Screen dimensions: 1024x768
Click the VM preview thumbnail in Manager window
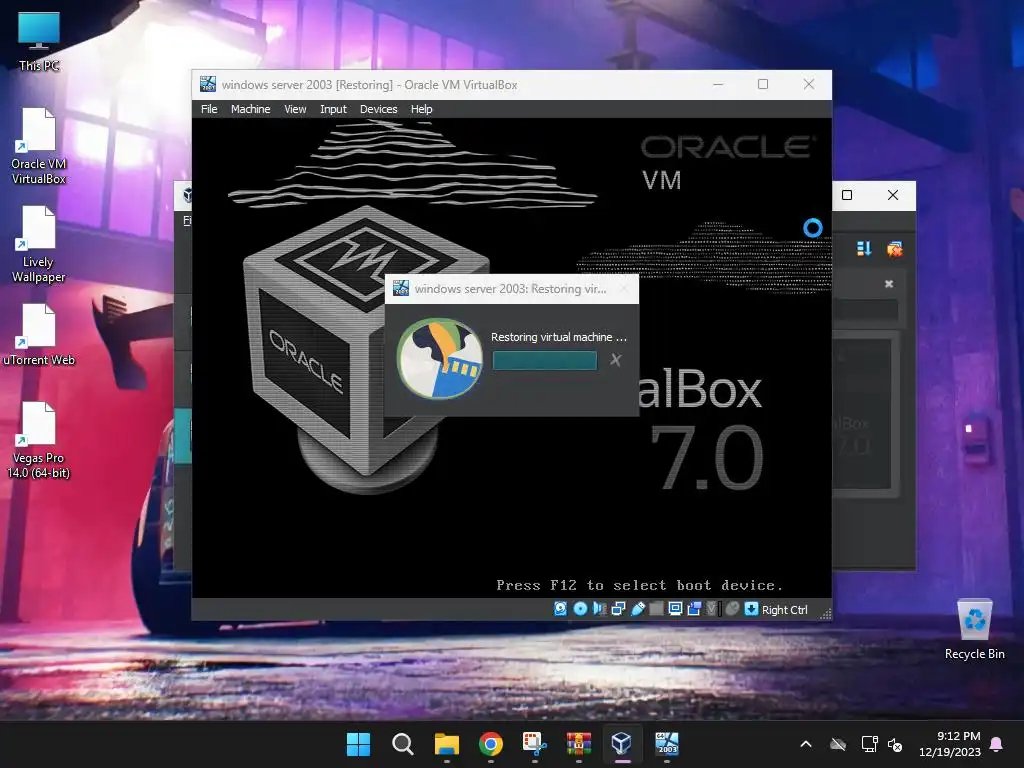pos(864,414)
